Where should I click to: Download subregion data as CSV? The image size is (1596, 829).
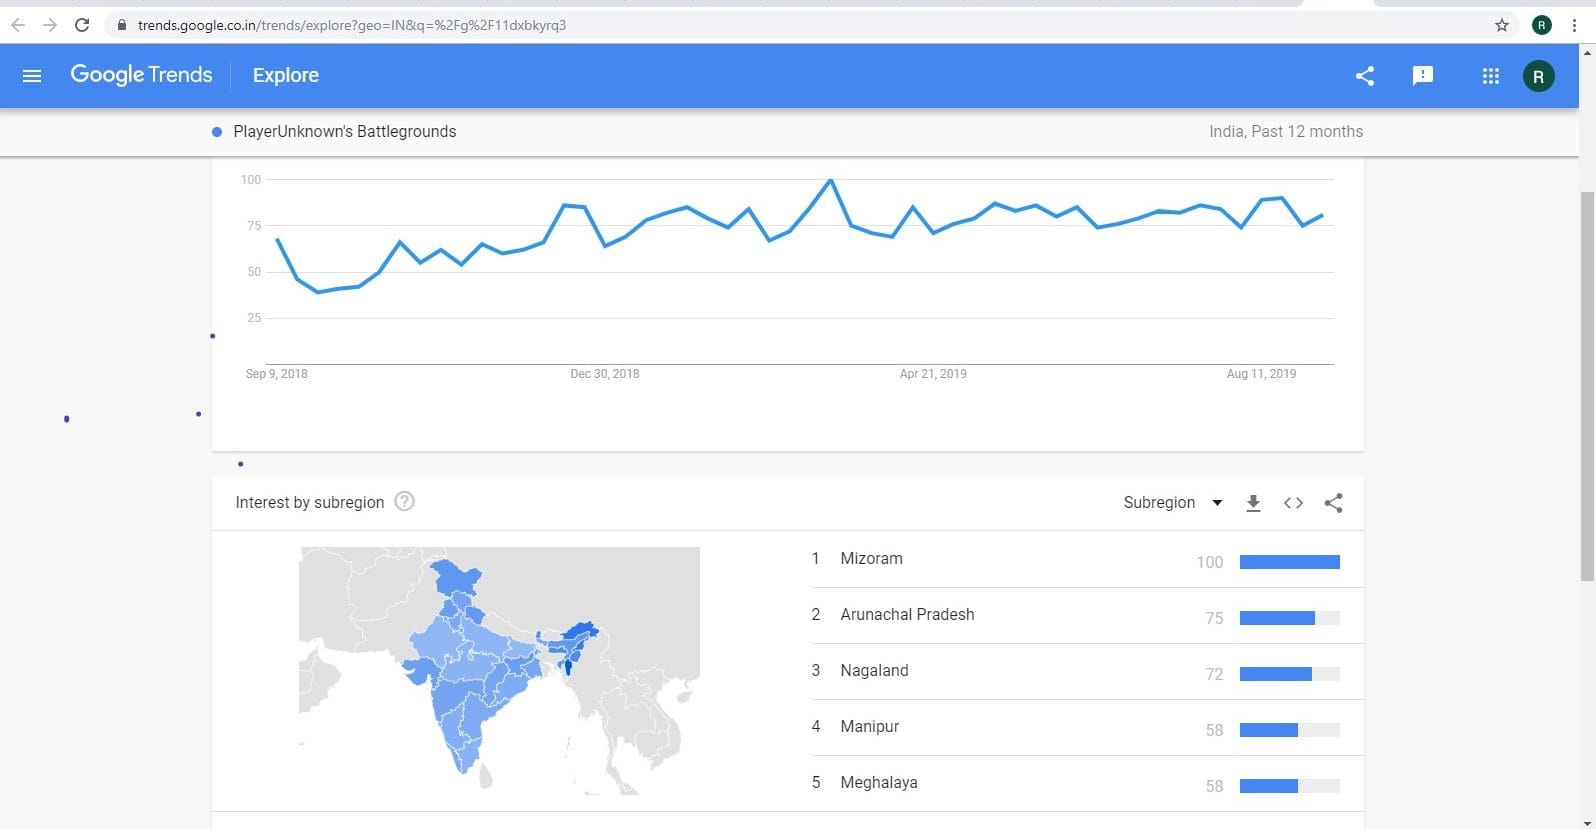click(1253, 503)
